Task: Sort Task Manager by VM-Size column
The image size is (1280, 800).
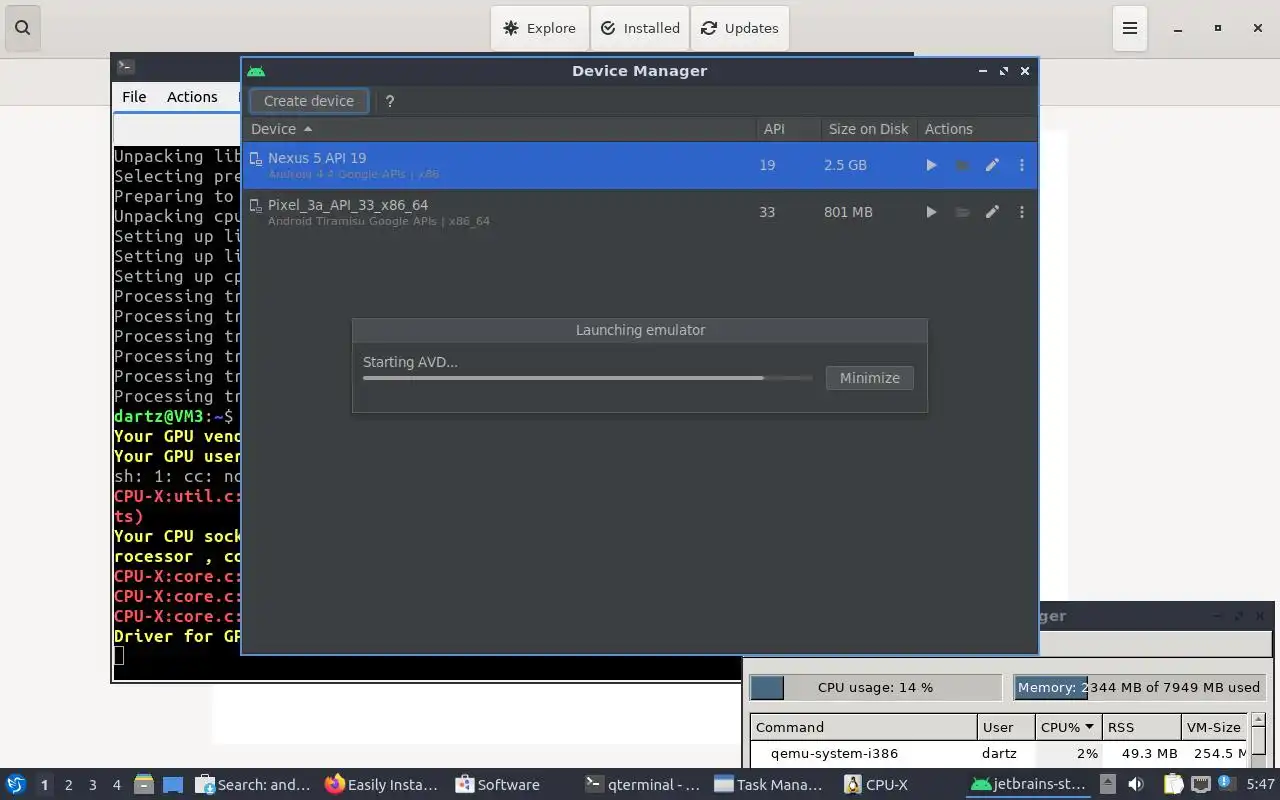Action: [x=1213, y=727]
